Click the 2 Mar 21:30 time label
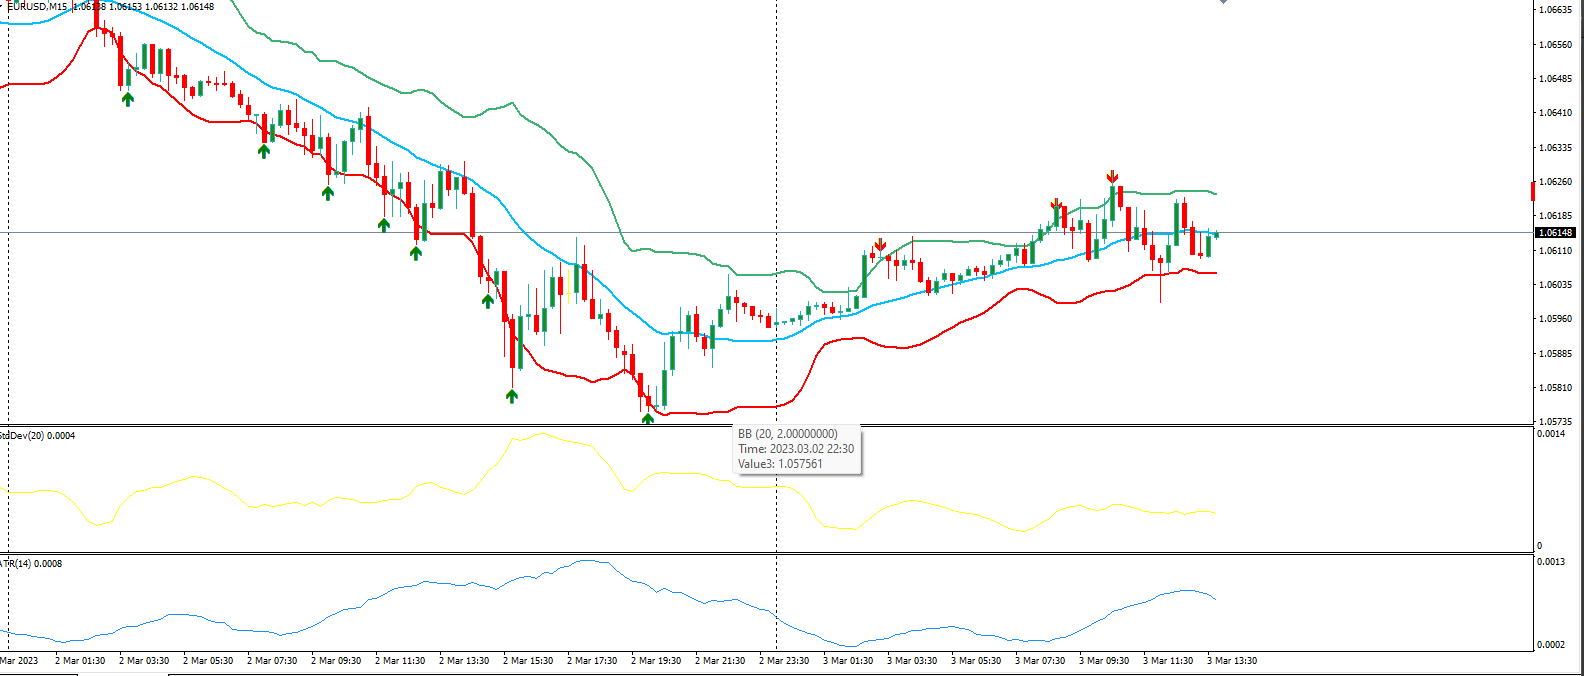 click(720, 660)
